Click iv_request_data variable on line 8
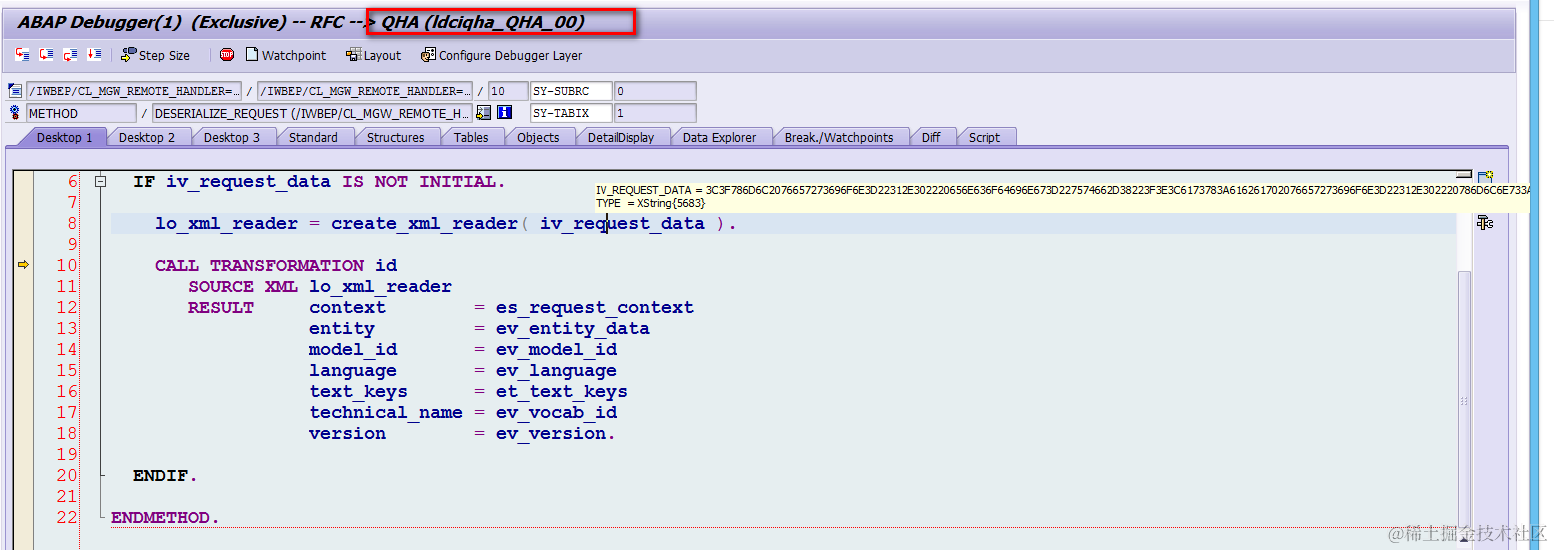Viewport: 1554px width, 550px height. (622, 224)
